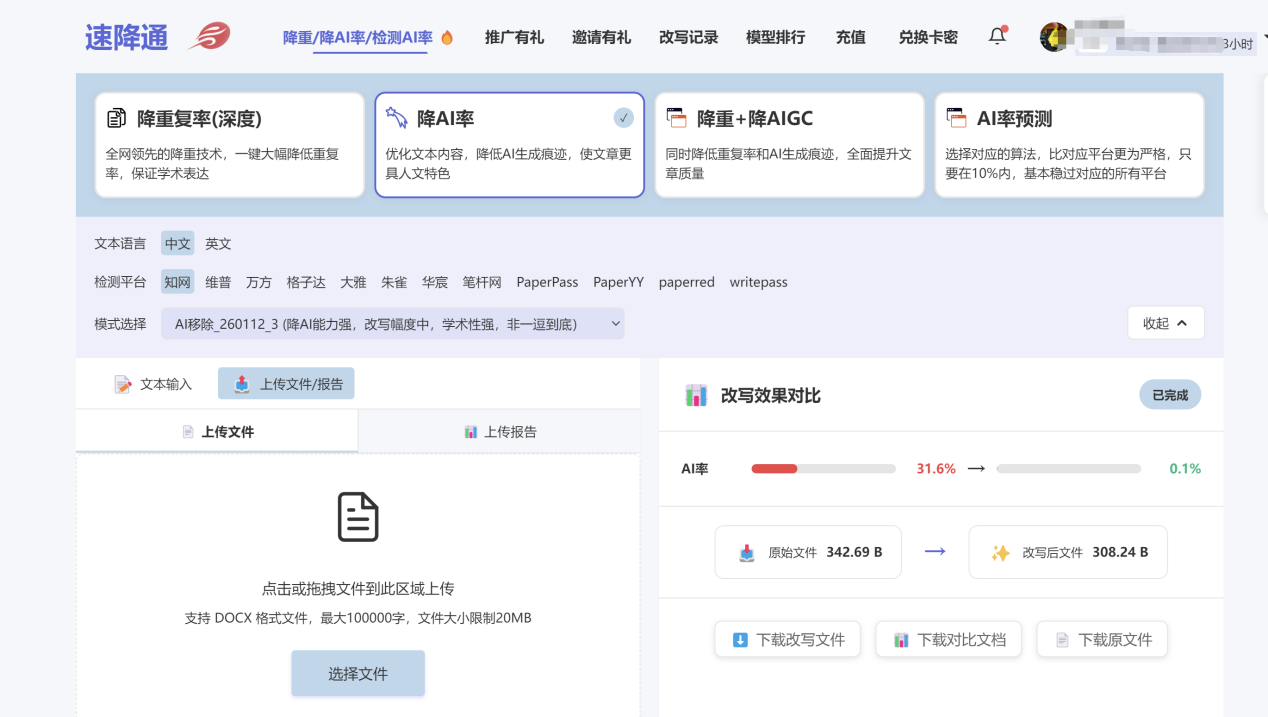Screen dimensions: 1268x717
Task: Choose 朱雀 detection platform
Action: pyautogui.click(x=394, y=282)
